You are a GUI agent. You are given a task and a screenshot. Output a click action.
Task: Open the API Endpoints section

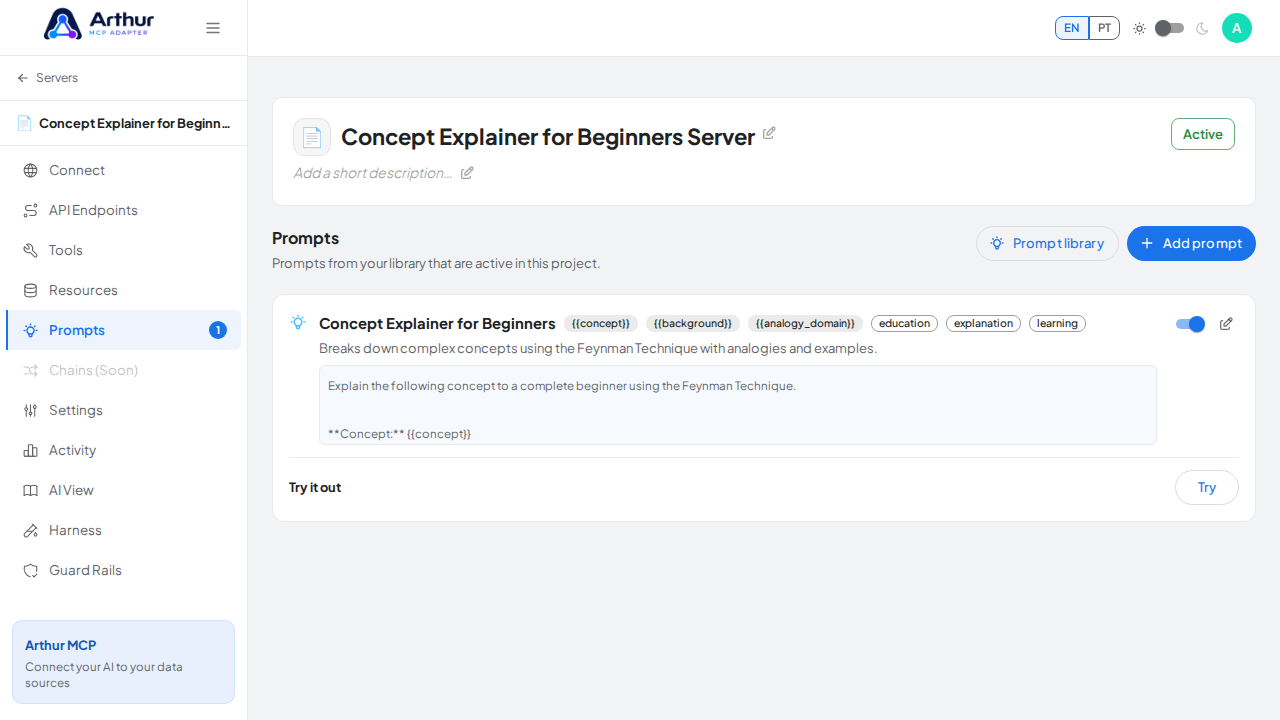pyautogui.click(x=123, y=210)
